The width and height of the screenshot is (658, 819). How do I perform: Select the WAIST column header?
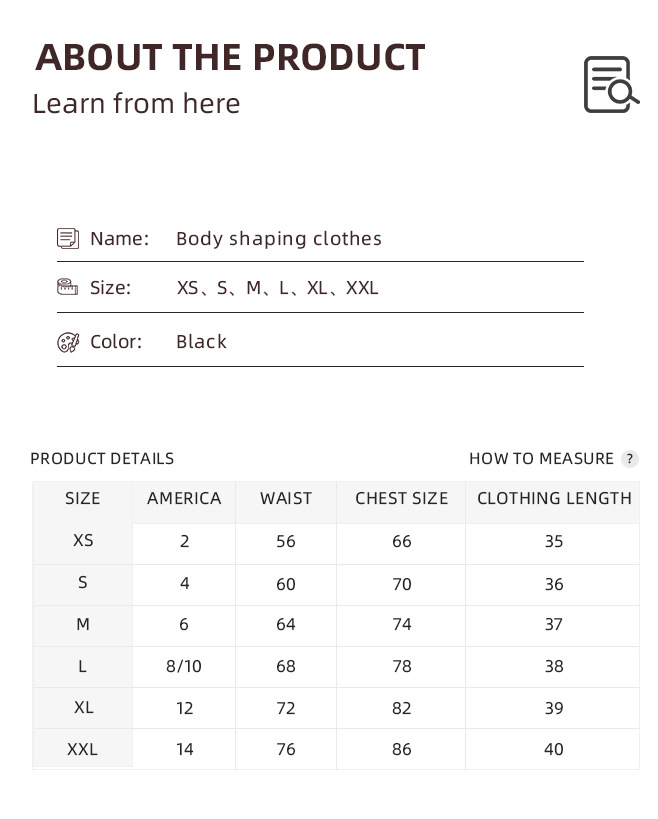pos(286,498)
